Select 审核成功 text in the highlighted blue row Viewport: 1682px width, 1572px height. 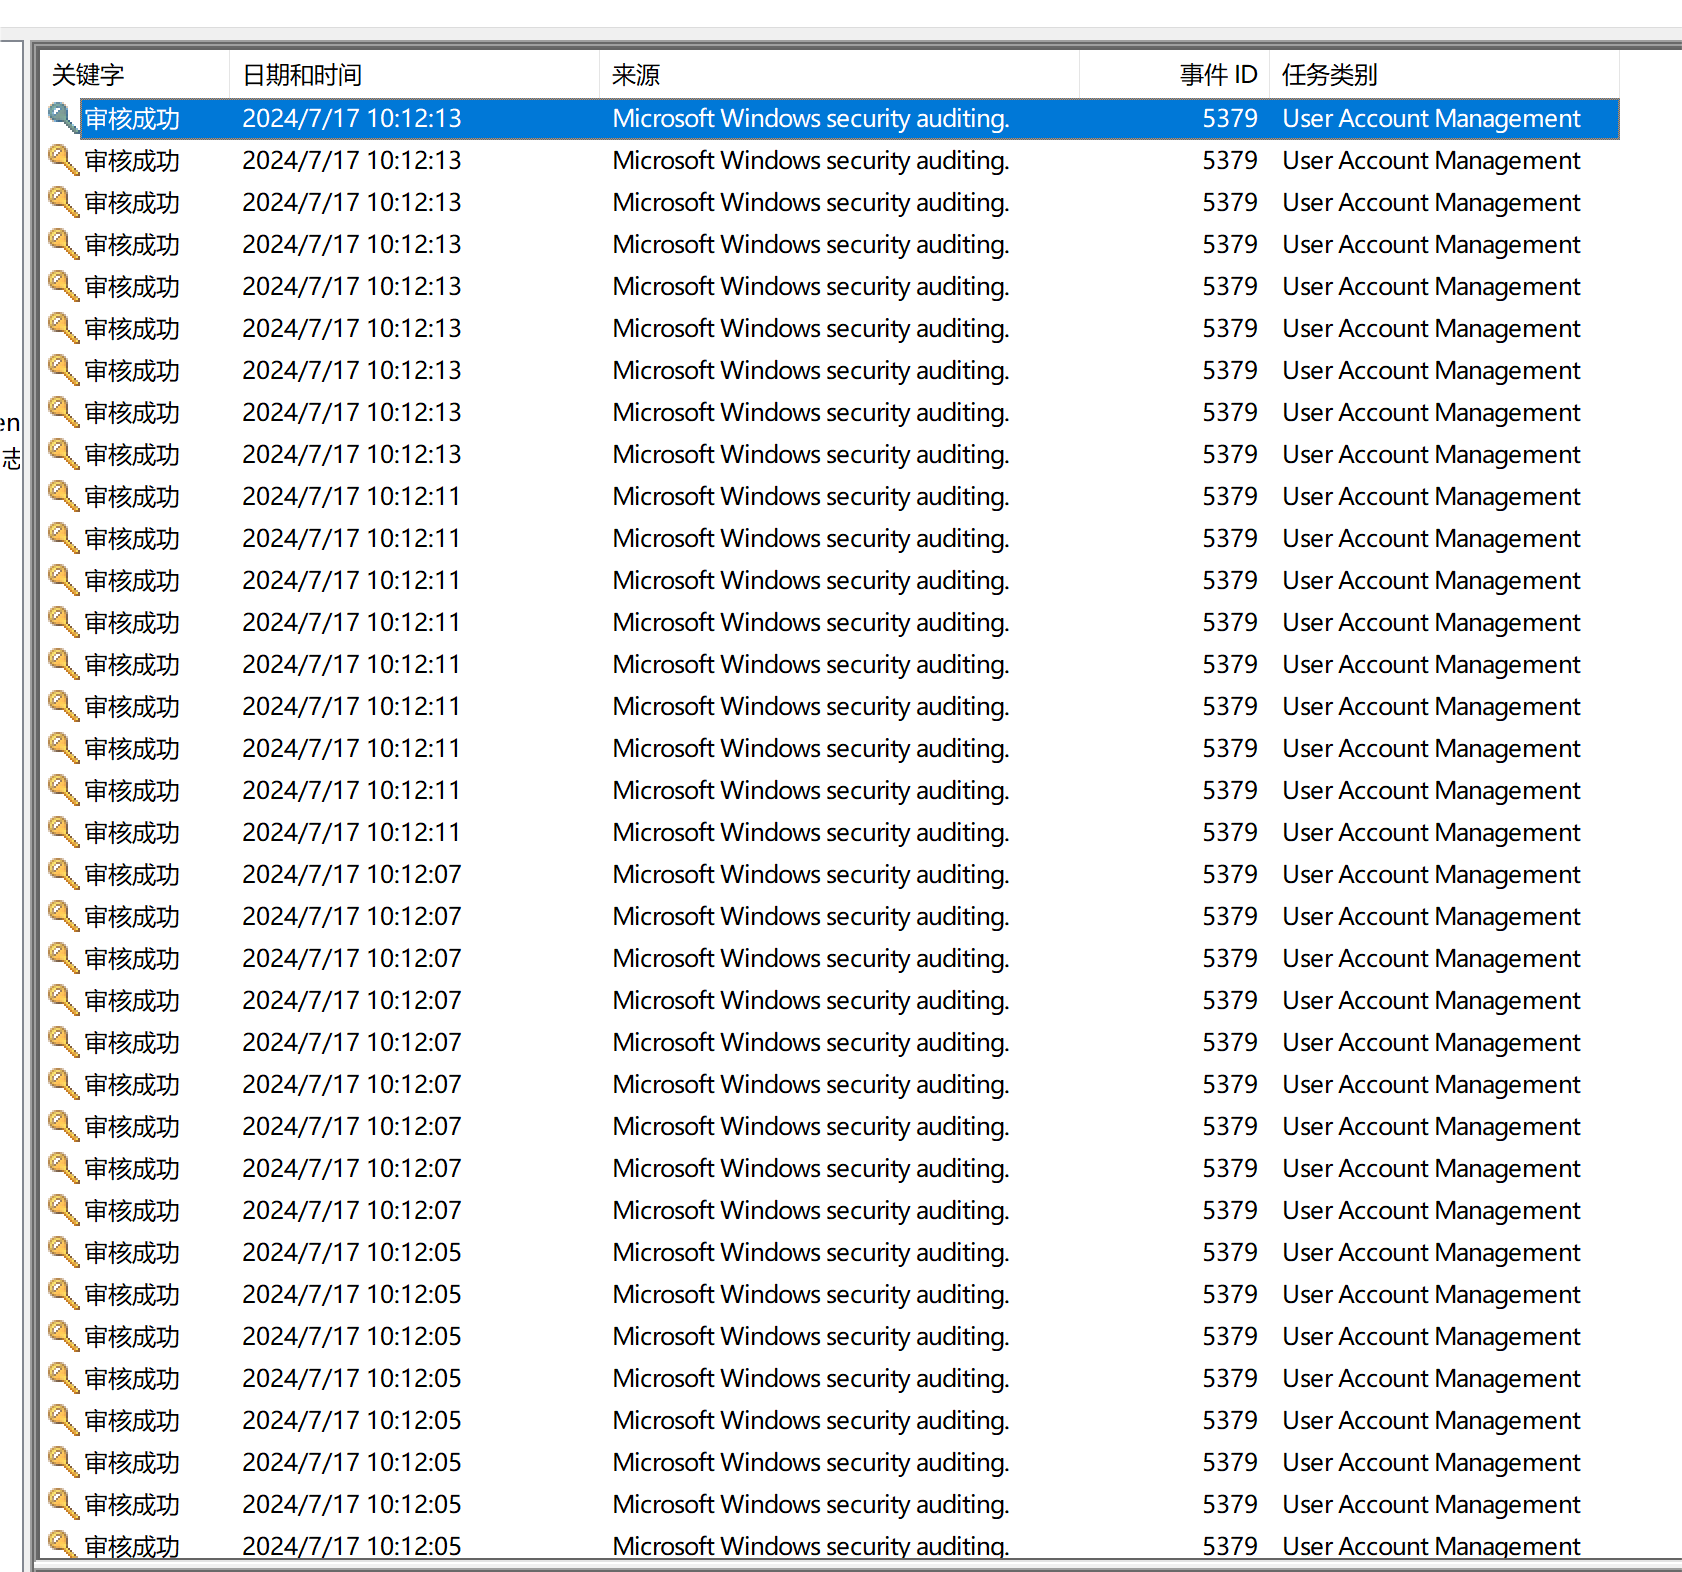coord(132,119)
